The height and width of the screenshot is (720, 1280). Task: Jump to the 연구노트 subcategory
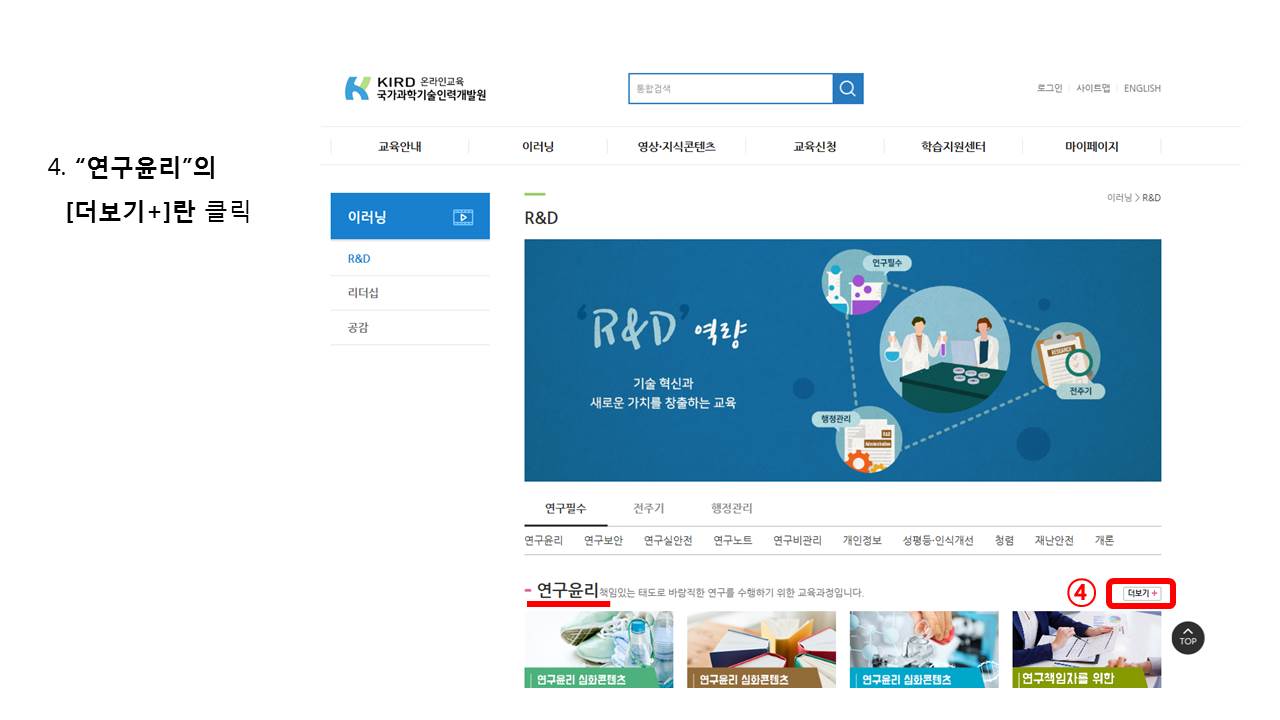(732, 541)
